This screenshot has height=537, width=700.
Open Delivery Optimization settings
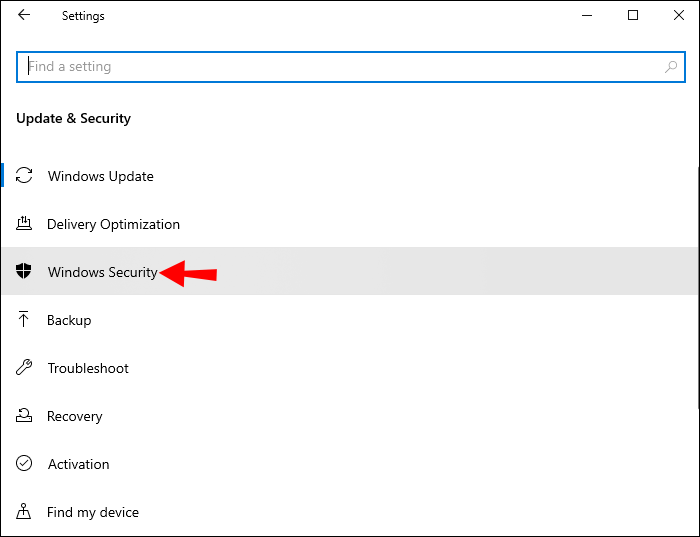(x=114, y=224)
